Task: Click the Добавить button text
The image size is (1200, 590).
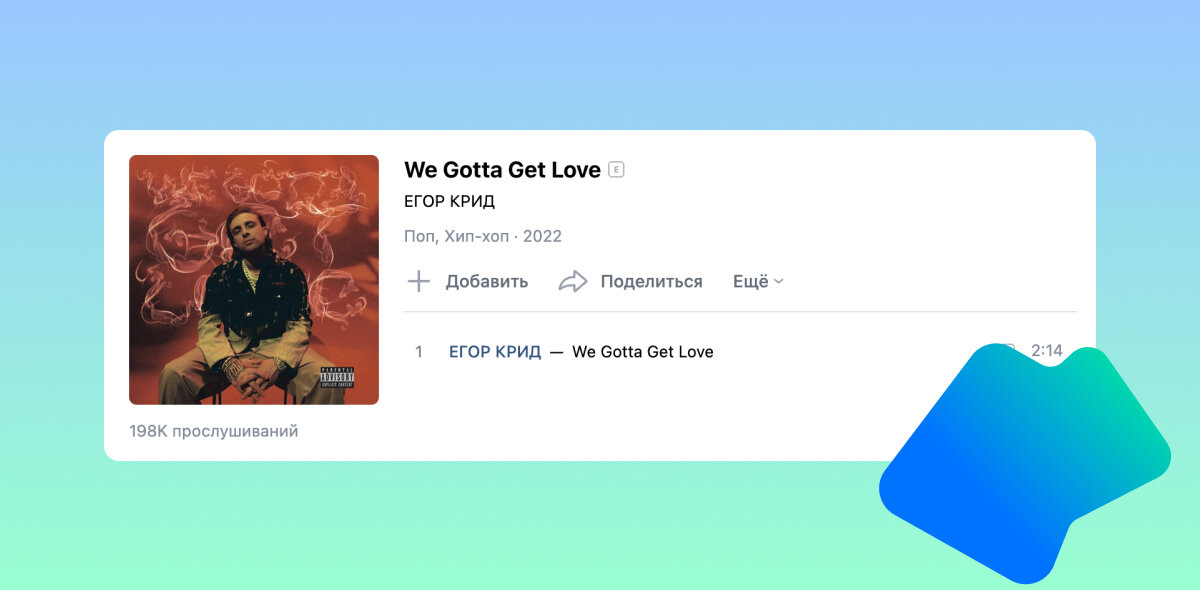Action: [487, 281]
